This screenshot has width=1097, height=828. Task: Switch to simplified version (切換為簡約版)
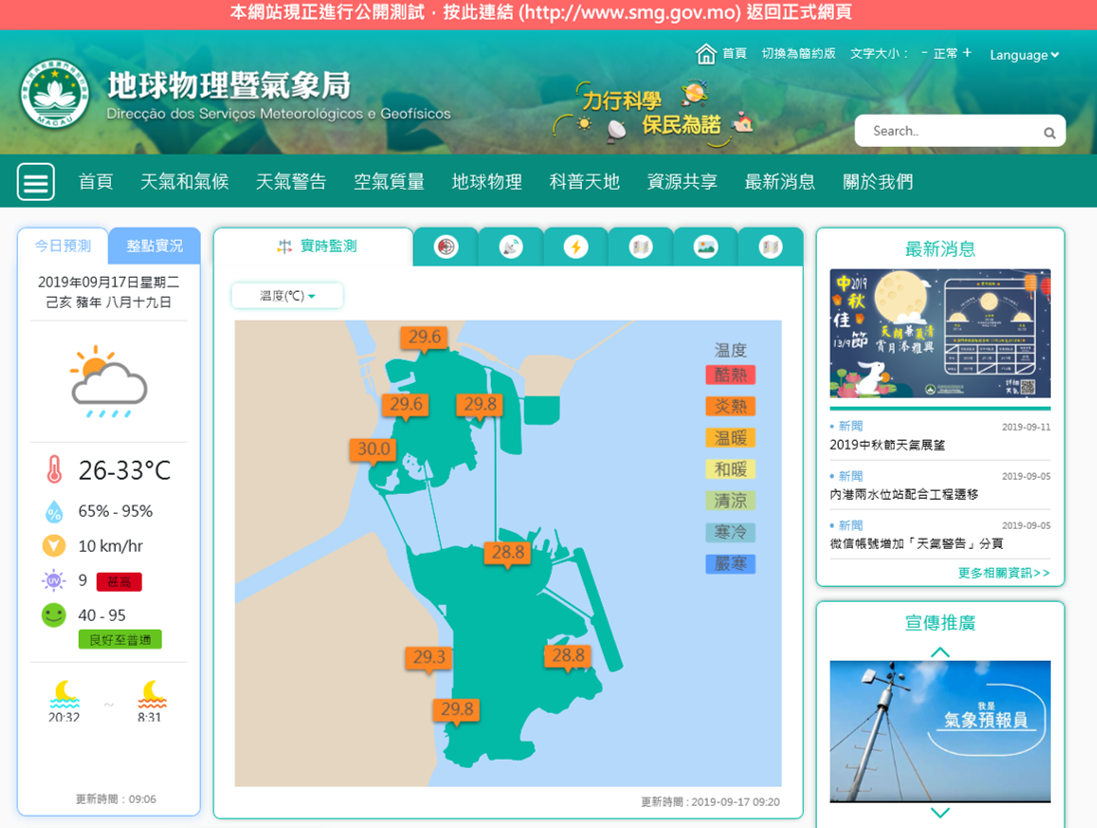[x=798, y=54]
